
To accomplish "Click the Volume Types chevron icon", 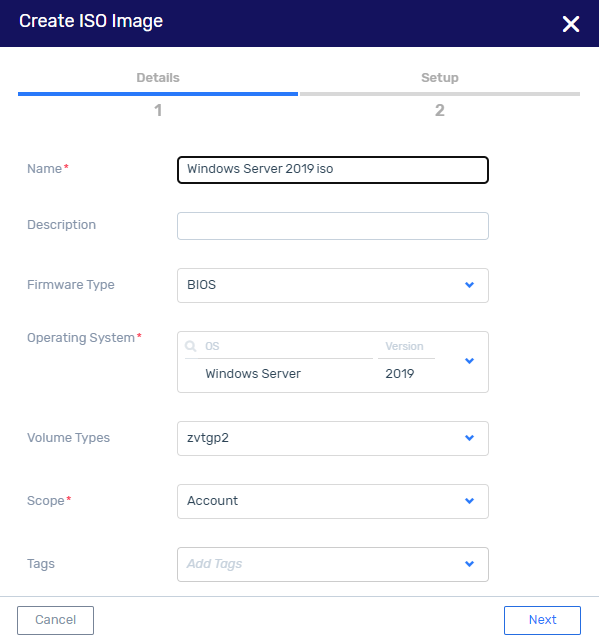I will tap(469, 438).
